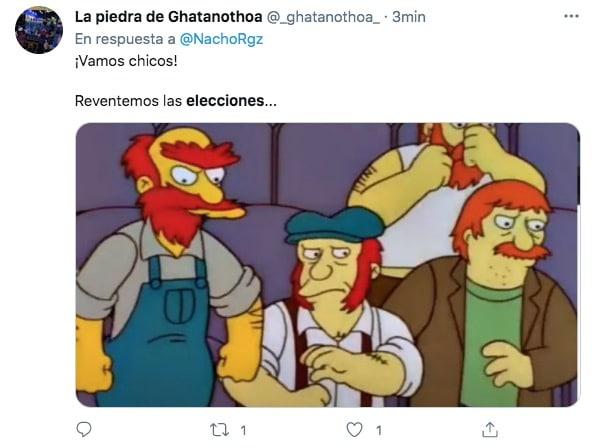This screenshot has height=448, width=596.
Task: Click the red-bearded man in overalls
Action: click(x=167, y=266)
